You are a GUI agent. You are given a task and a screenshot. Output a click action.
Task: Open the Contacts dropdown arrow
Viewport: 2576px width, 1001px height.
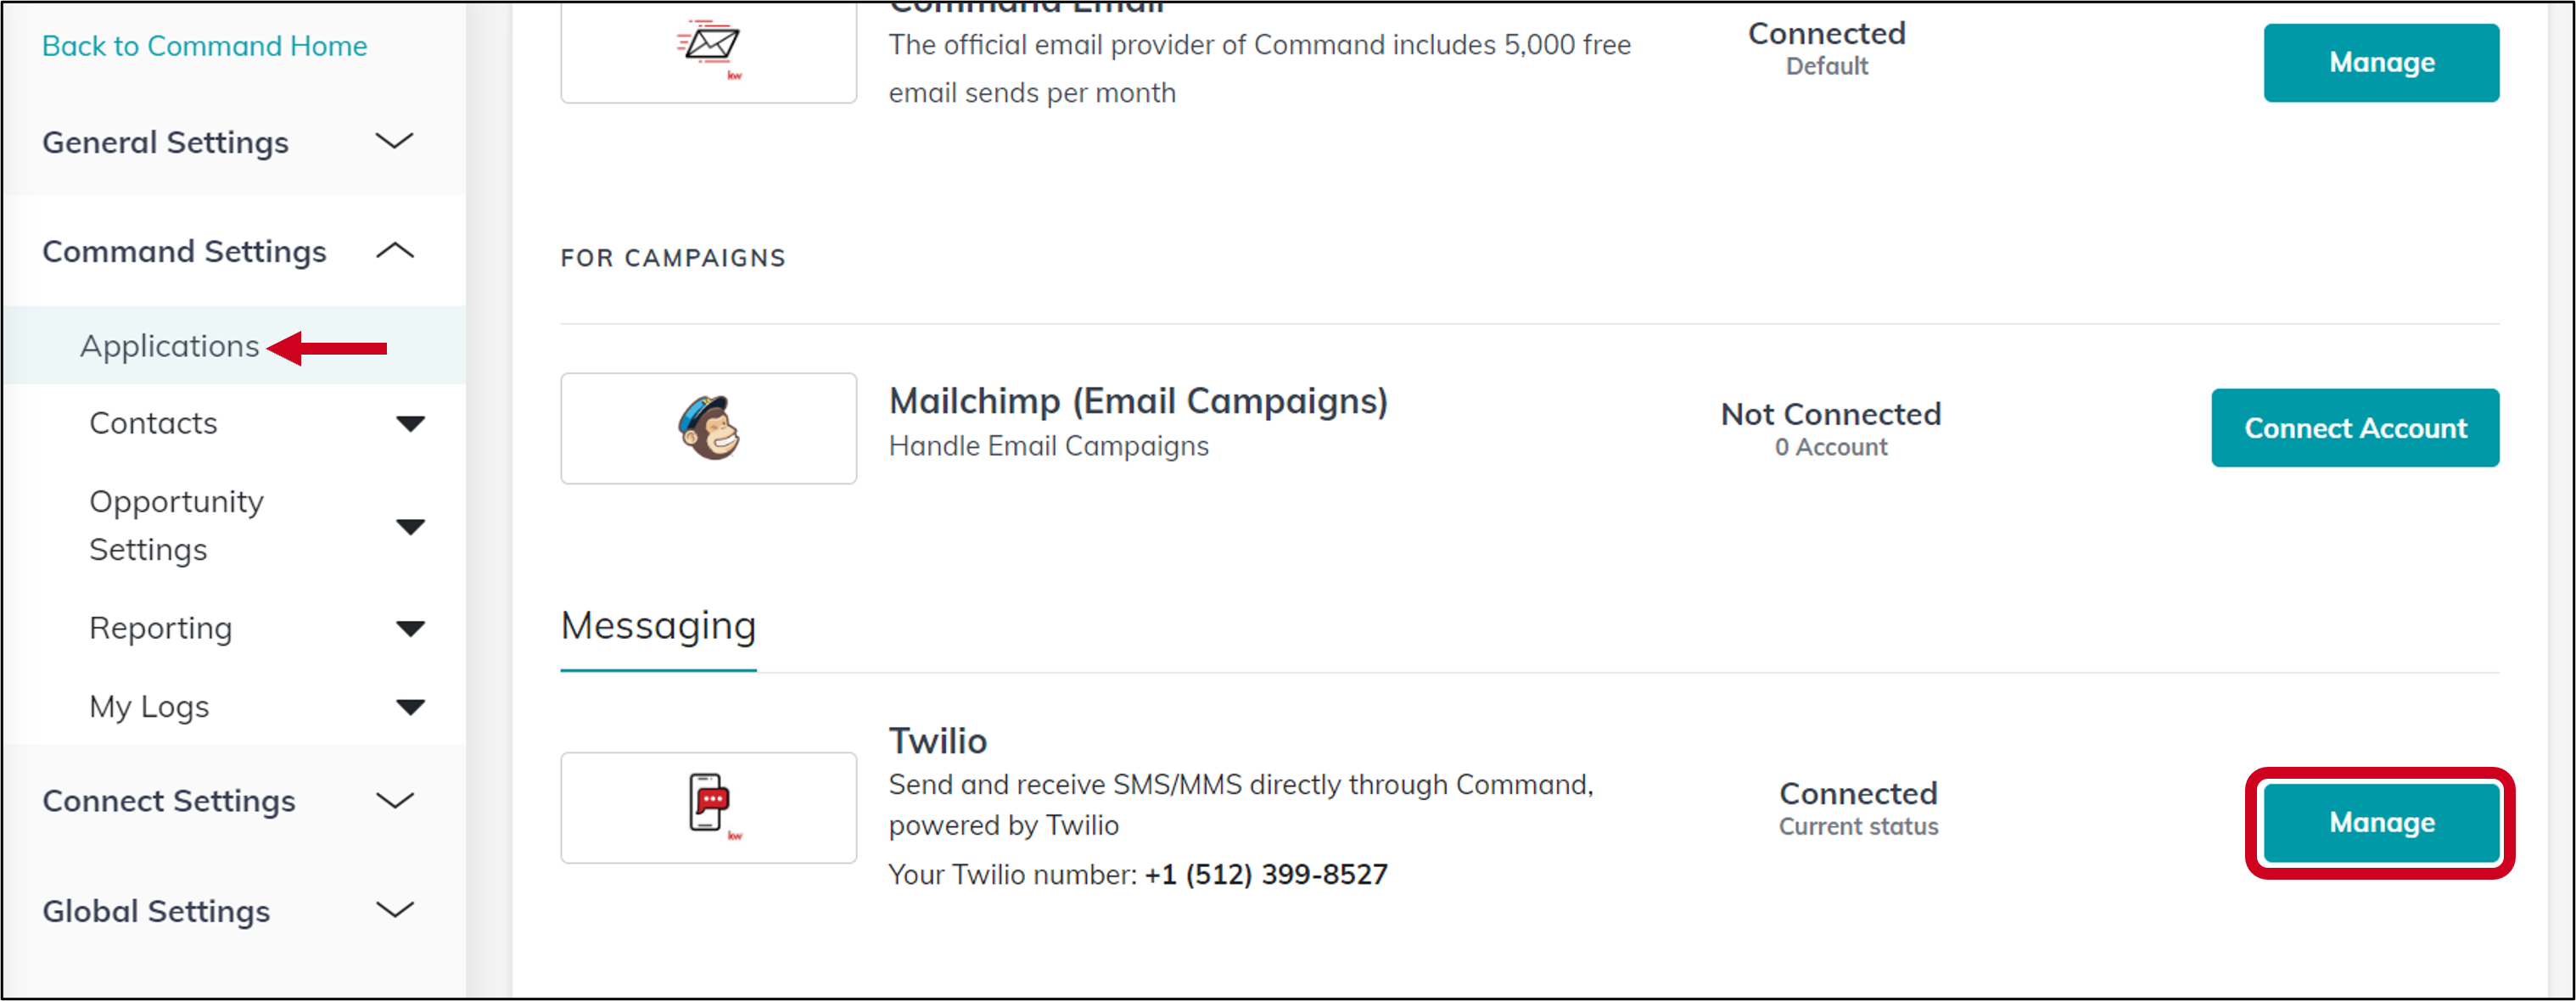[410, 424]
